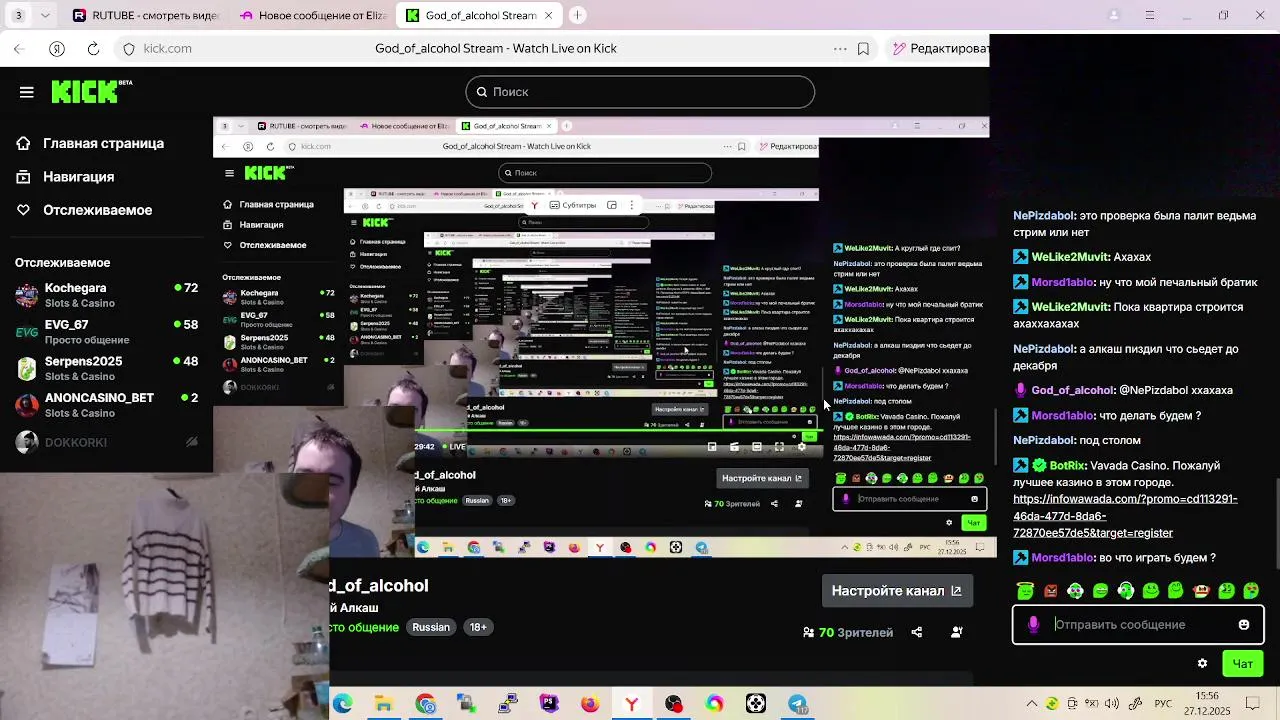Switch to Новое сообщение от Eliza tab
The image size is (1280, 720).
click(314, 15)
